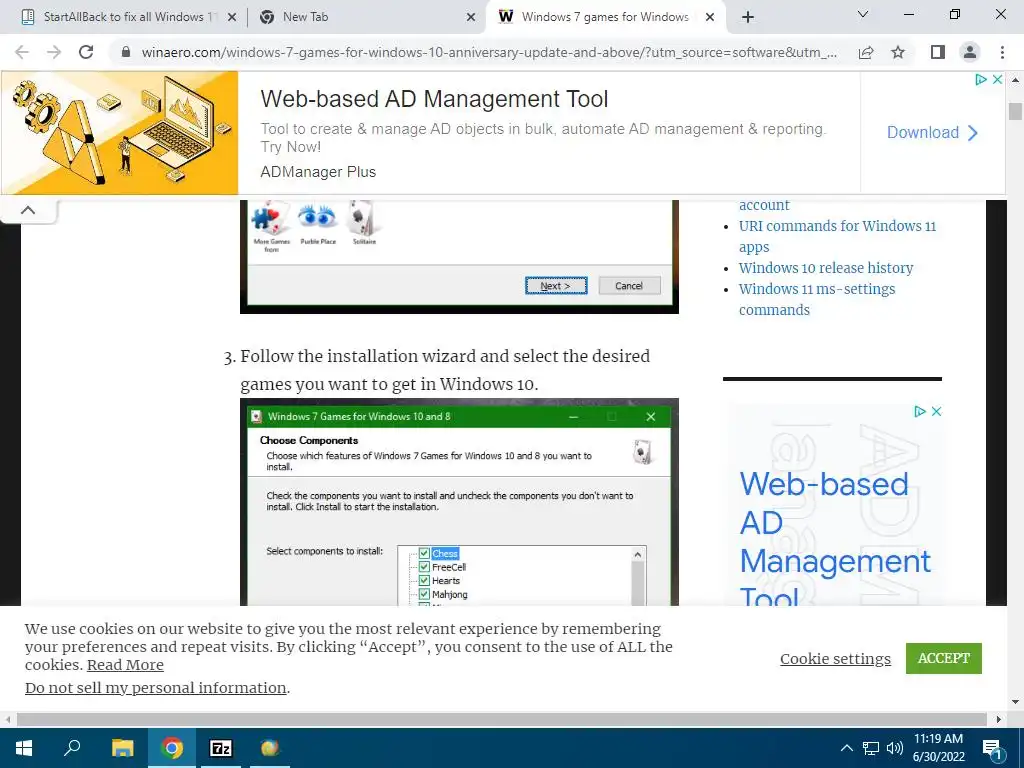Screen dimensions: 1024x768
Task: Click the More Games icon
Action: tap(271, 227)
